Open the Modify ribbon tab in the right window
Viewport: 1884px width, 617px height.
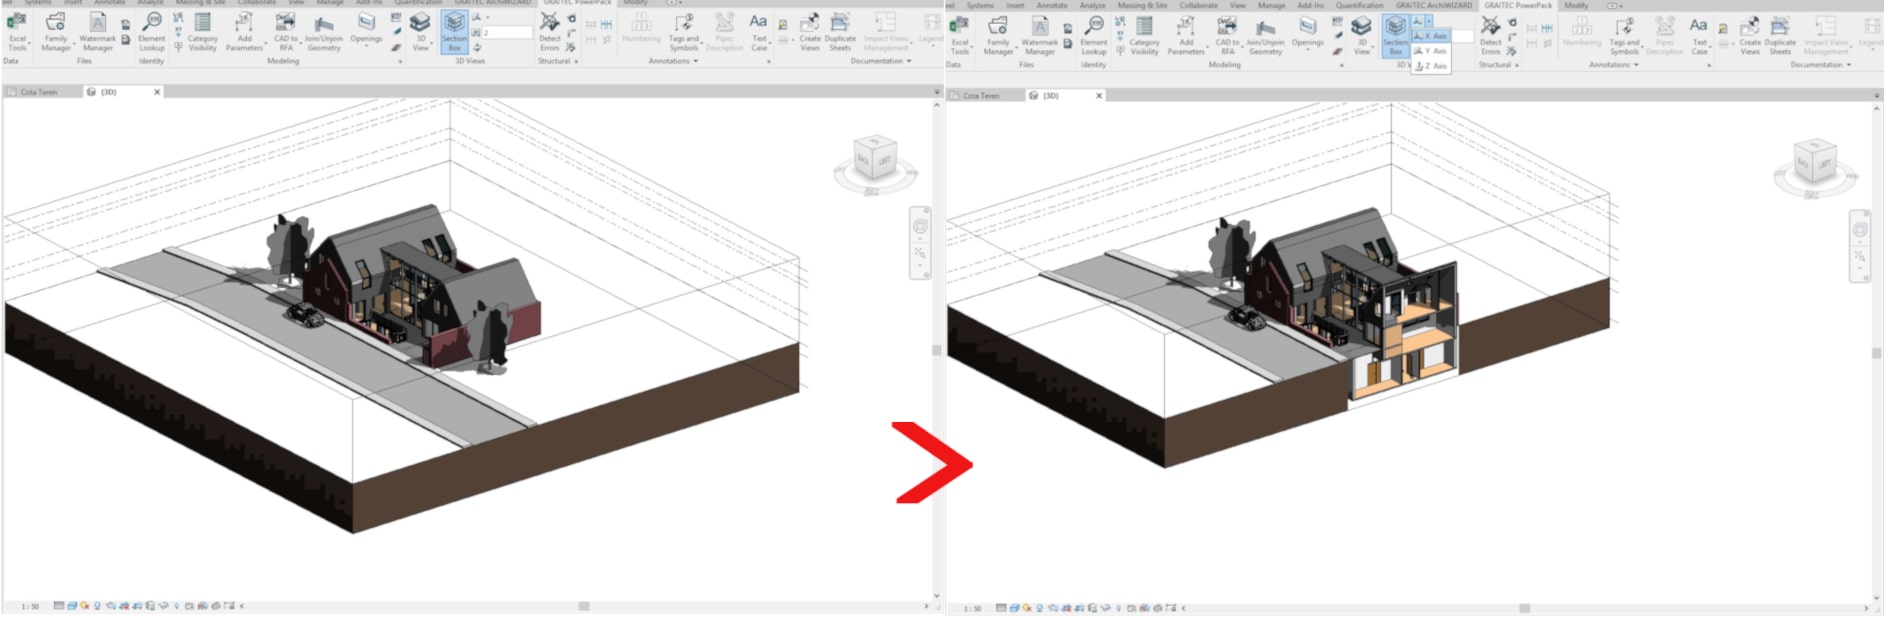[1576, 5]
